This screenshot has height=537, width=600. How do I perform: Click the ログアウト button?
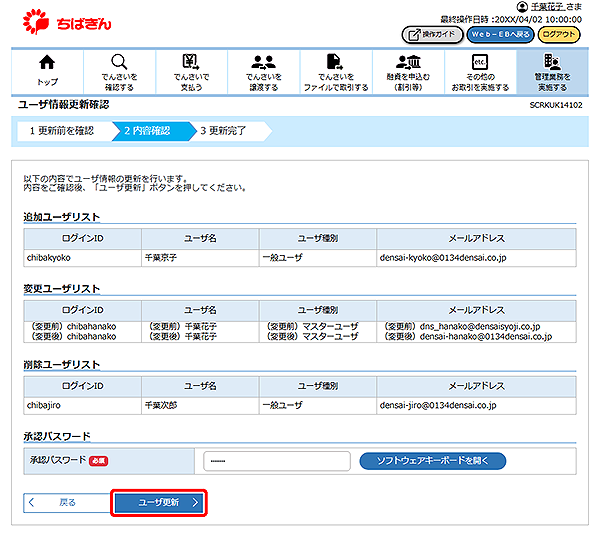(x=560, y=35)
